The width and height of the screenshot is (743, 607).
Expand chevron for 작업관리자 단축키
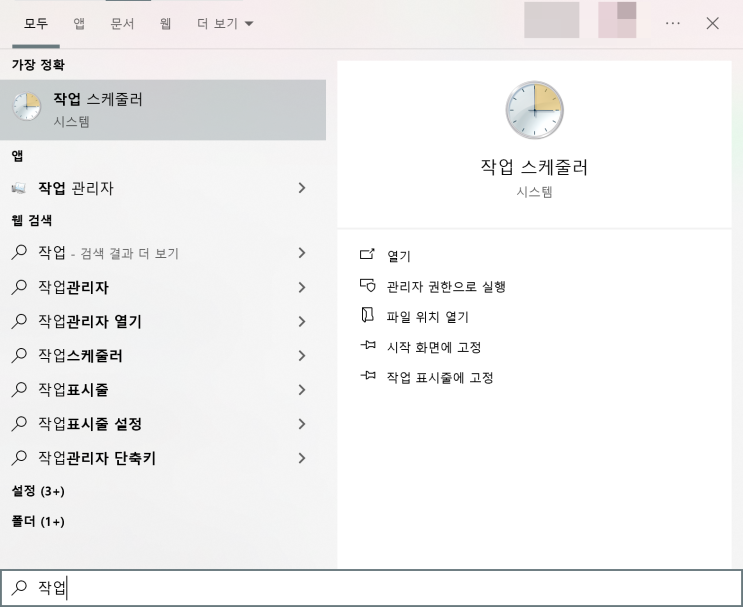pyautogui.click(x=302, y=458)
